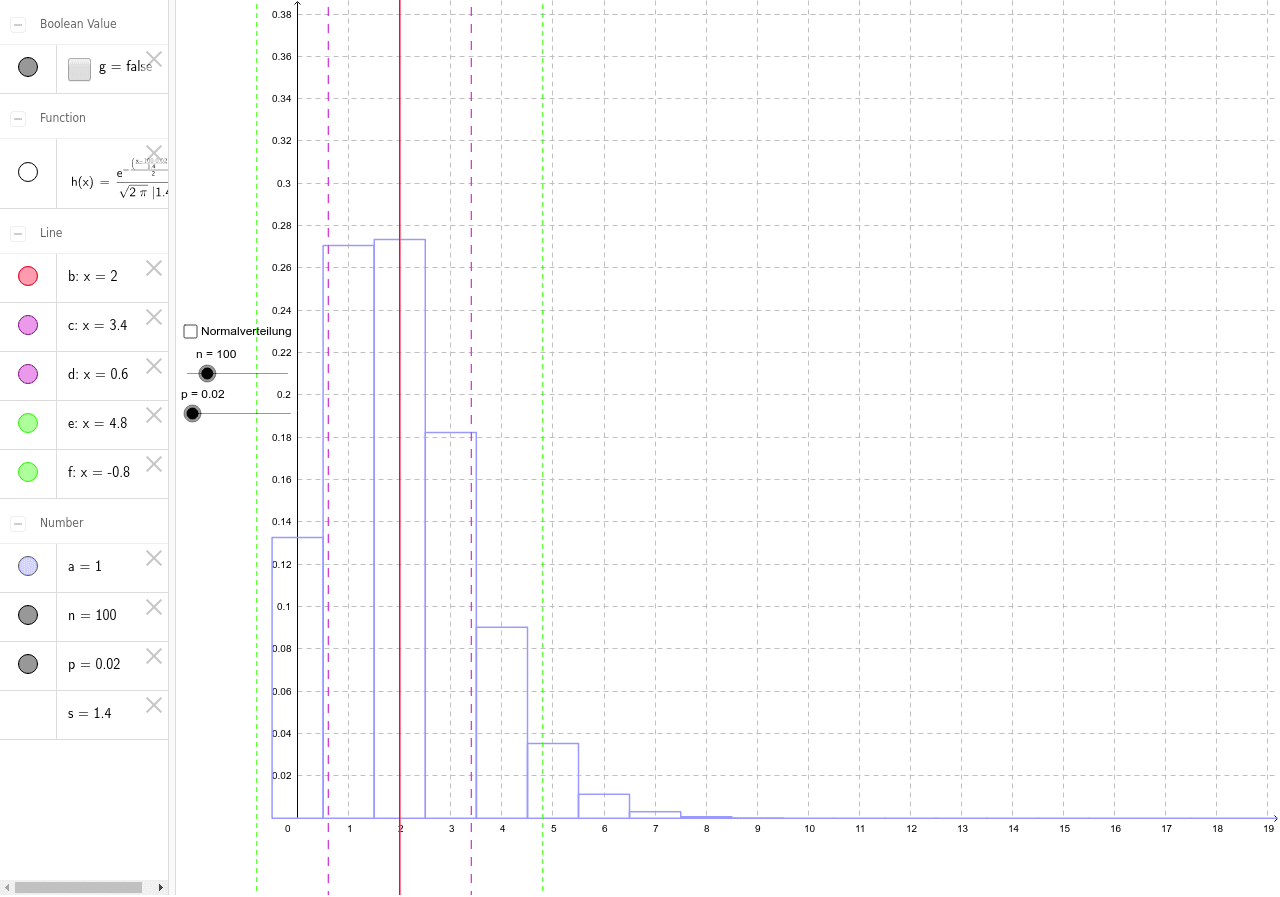This screenshot has width=1280, height=897.
Task: Collapse the Function section
Action: click(18, 118)
